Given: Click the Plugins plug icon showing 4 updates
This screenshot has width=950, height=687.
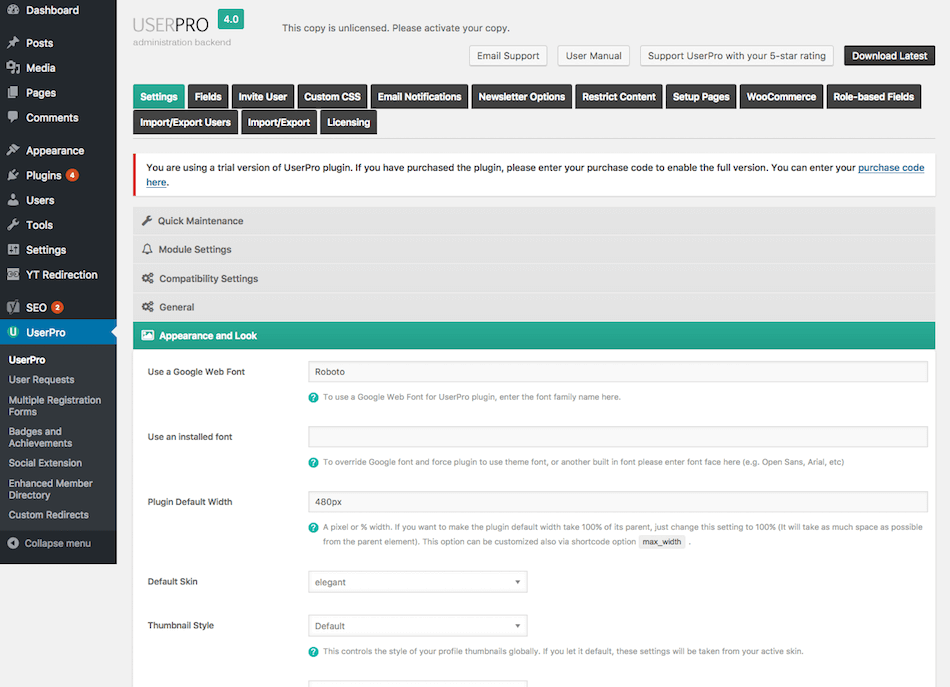Looking at the screenshot, I should (x=14, y=174).
